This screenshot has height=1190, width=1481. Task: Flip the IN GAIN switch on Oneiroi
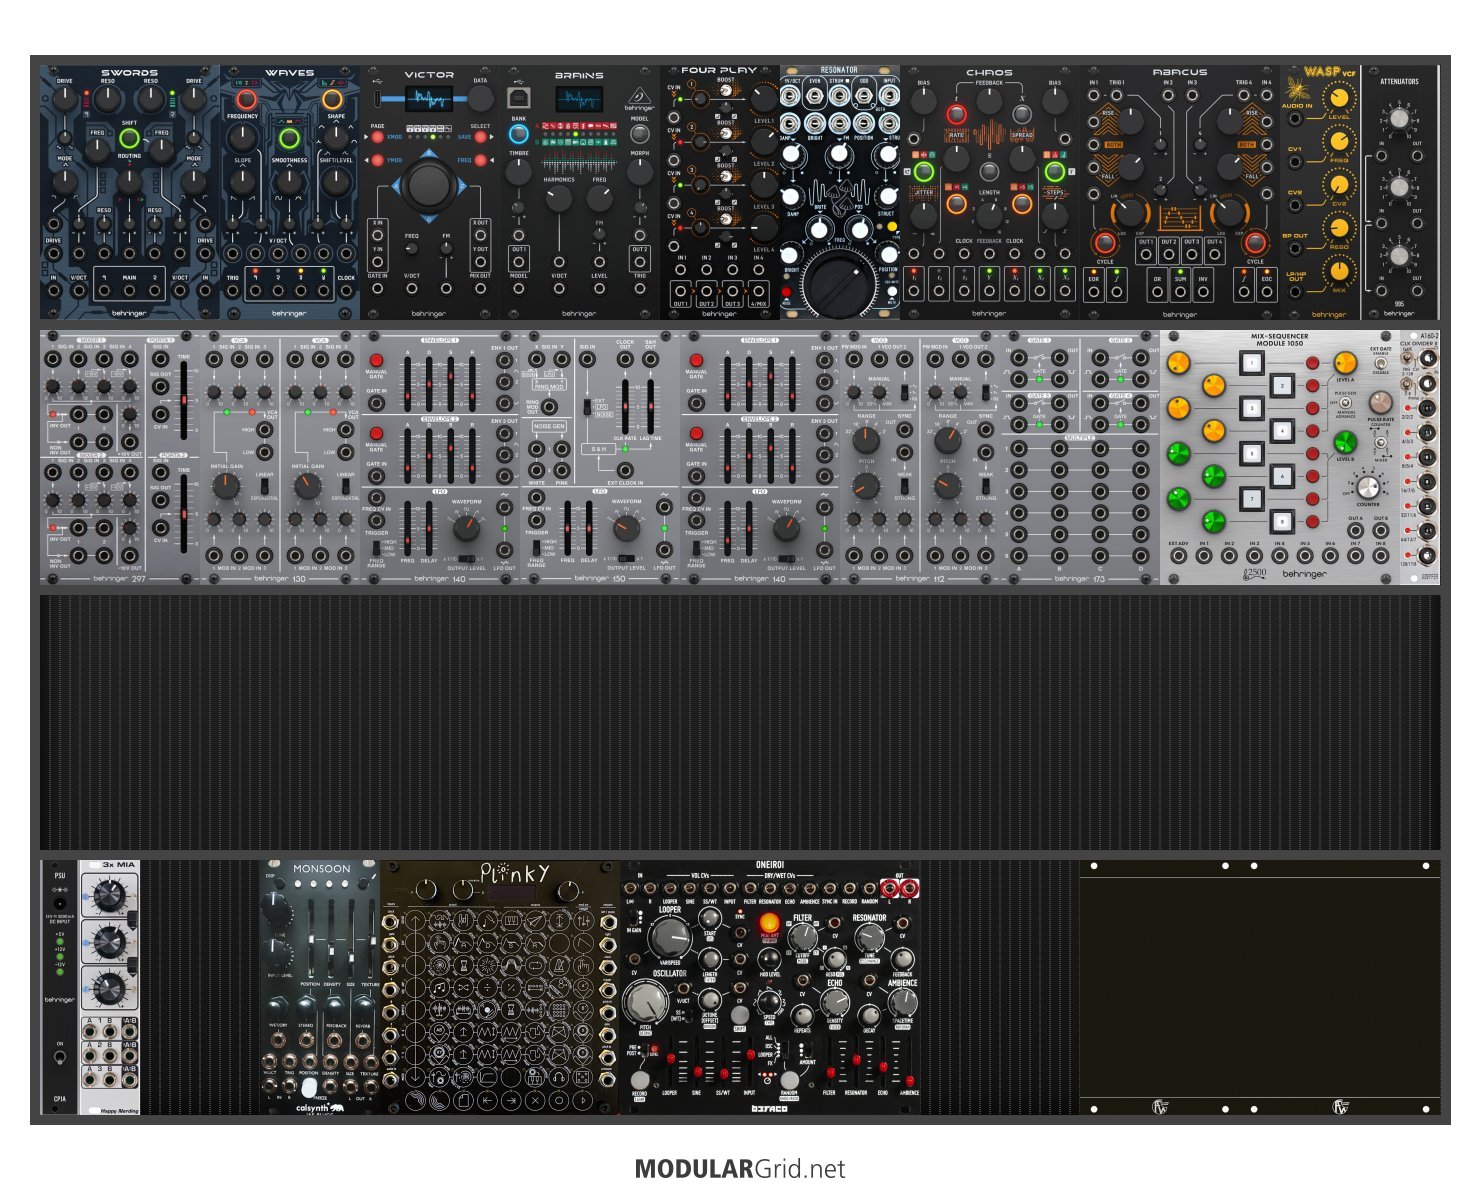pyautogui.click(x=634, y=918)
